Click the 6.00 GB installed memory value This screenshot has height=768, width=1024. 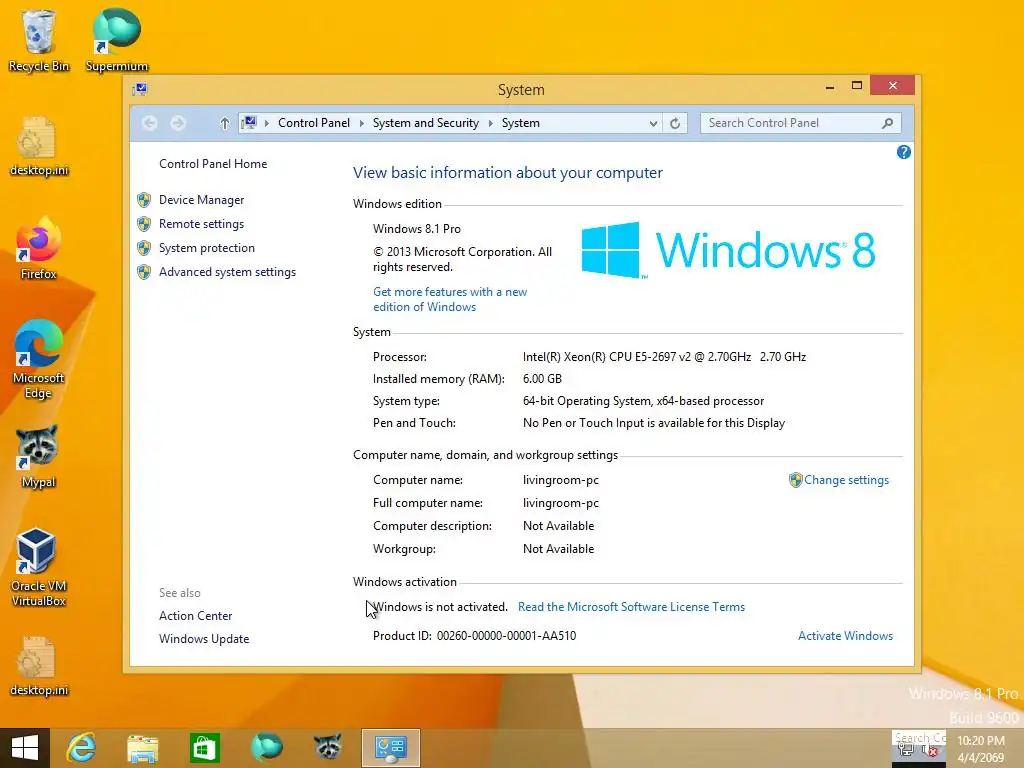(542, 379)
